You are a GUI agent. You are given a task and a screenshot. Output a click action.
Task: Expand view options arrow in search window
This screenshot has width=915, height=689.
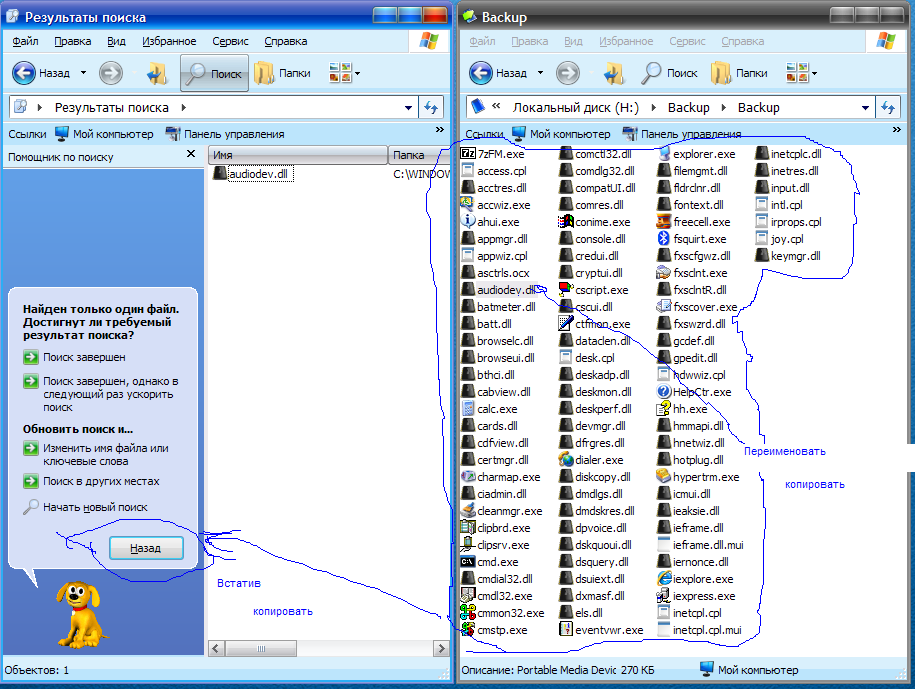[357, 74]
